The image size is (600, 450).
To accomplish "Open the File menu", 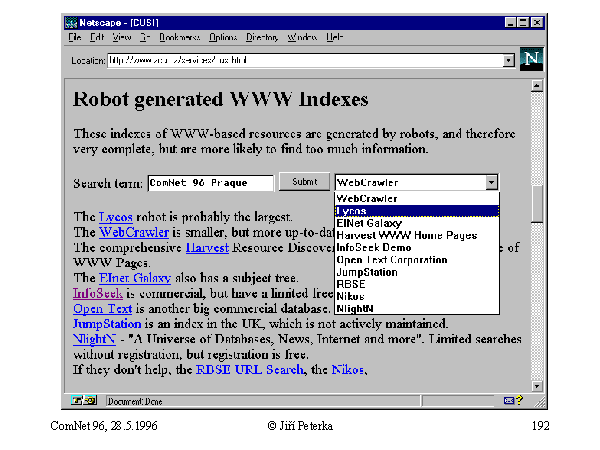I will [75, 37].
